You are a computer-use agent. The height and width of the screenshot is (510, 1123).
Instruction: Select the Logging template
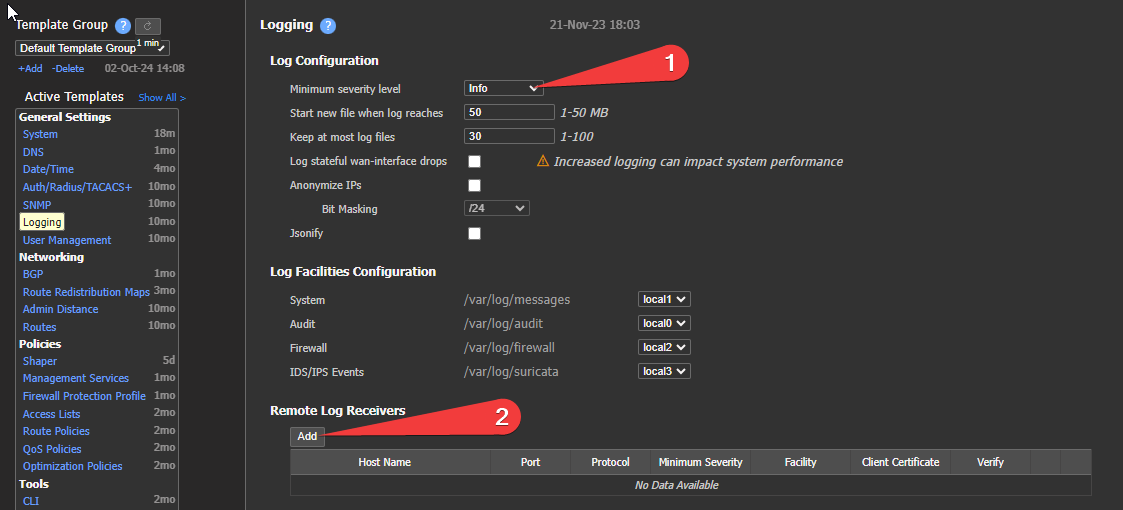42,222
